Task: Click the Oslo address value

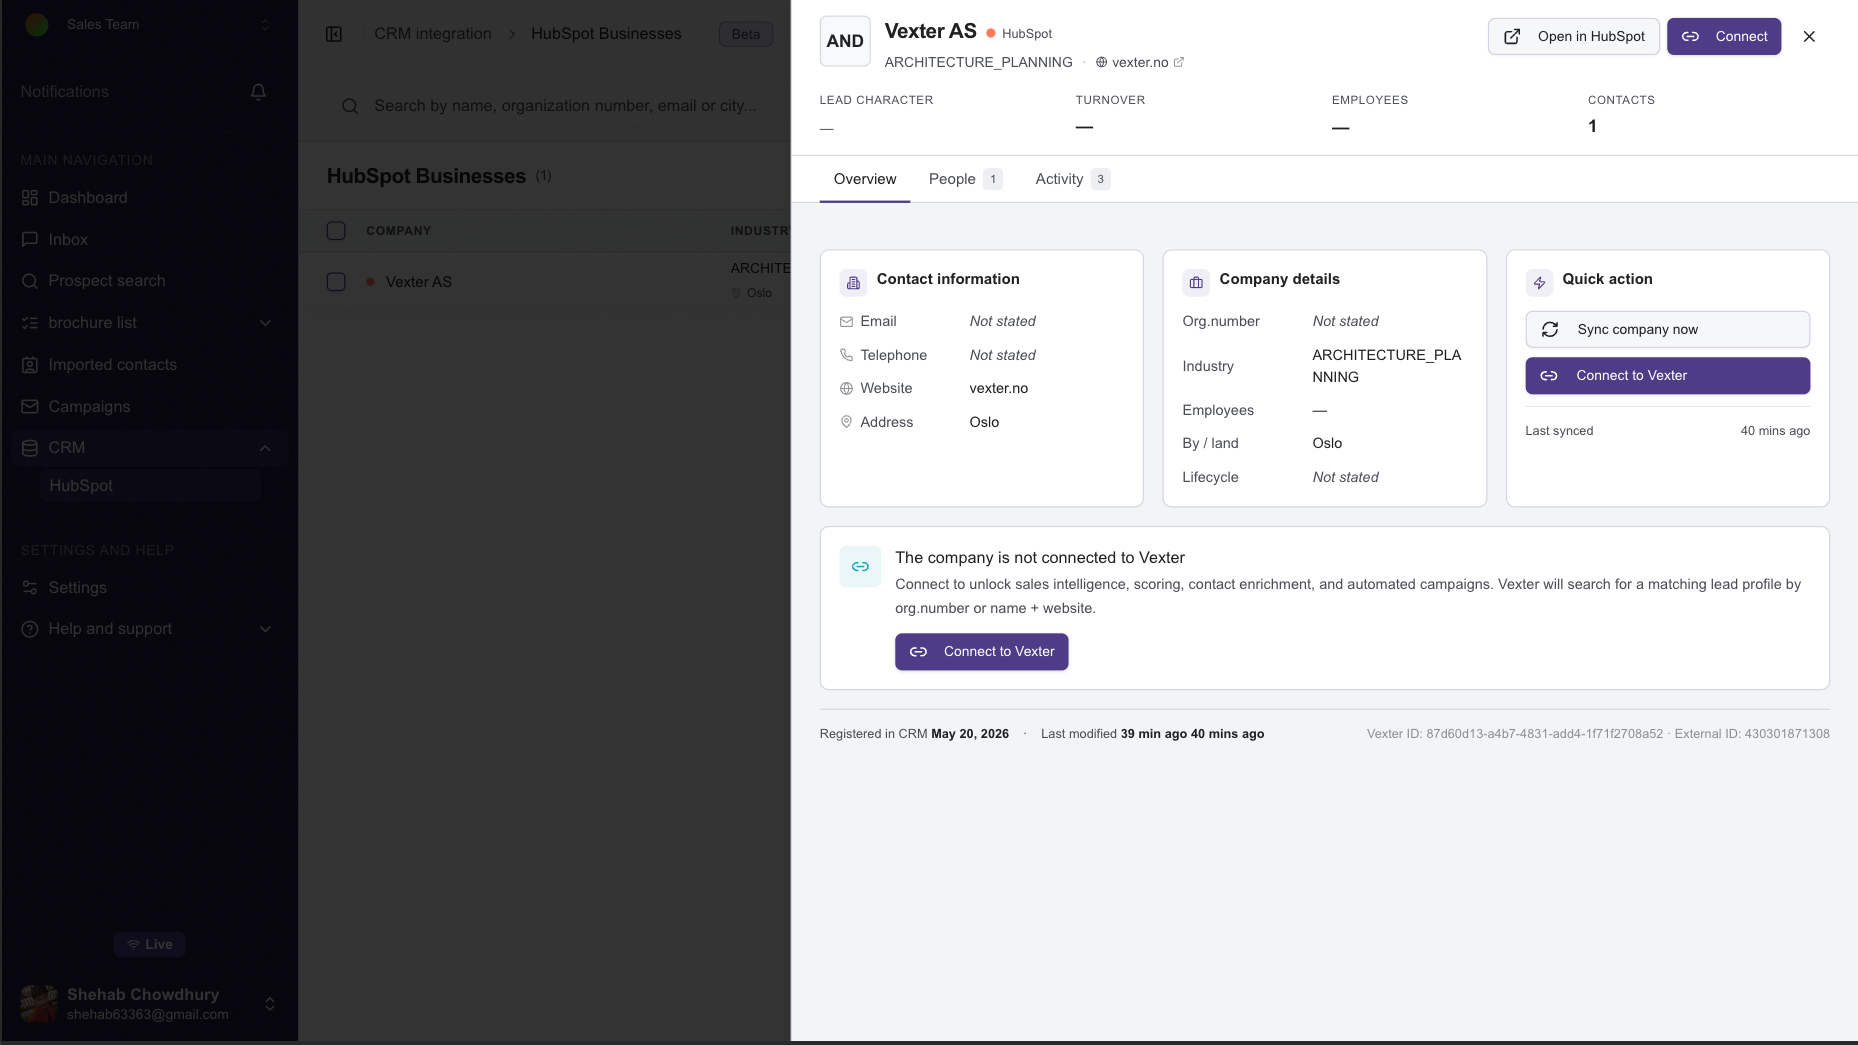Action: 985,422
